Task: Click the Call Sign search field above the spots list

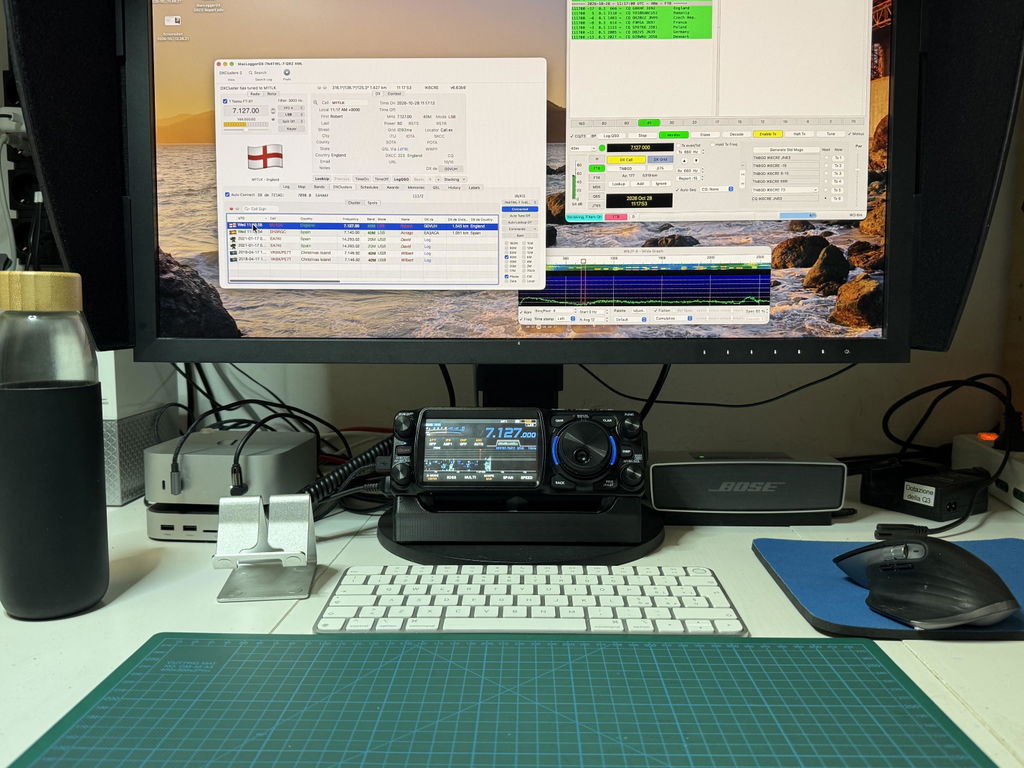Action: coord(260,209)
